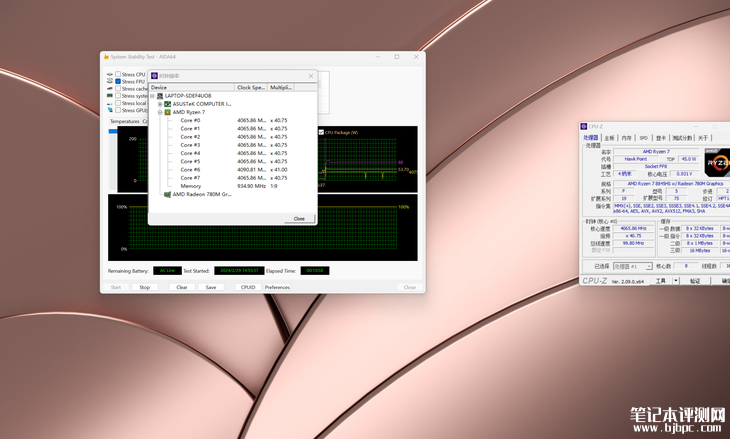Screen dimensions: 730x439
Task: Click the Ryzen logo in the CPU-Z window
Action: 717,162
